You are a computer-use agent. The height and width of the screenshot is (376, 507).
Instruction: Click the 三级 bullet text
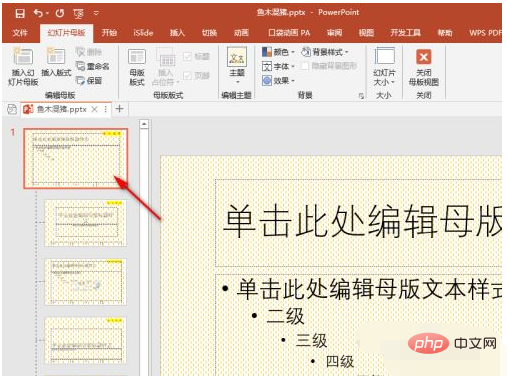[311, 340]
